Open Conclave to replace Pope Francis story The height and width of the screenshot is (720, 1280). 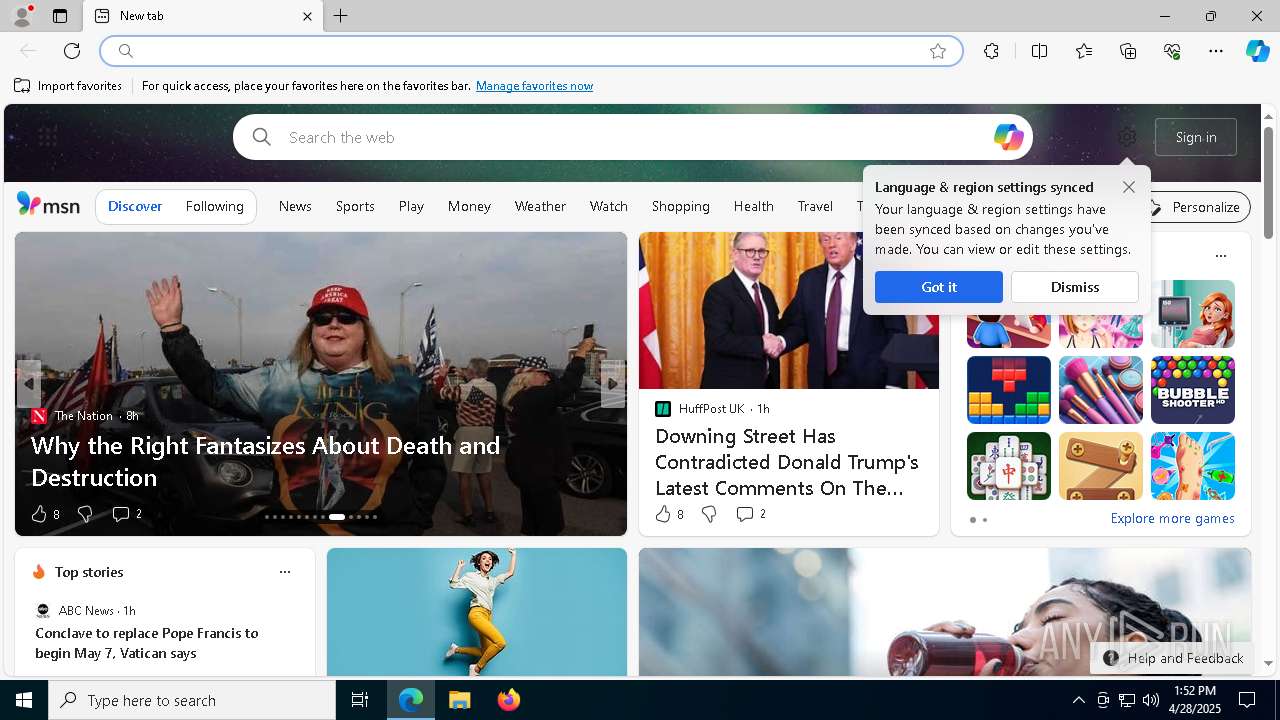click(147, 643)
